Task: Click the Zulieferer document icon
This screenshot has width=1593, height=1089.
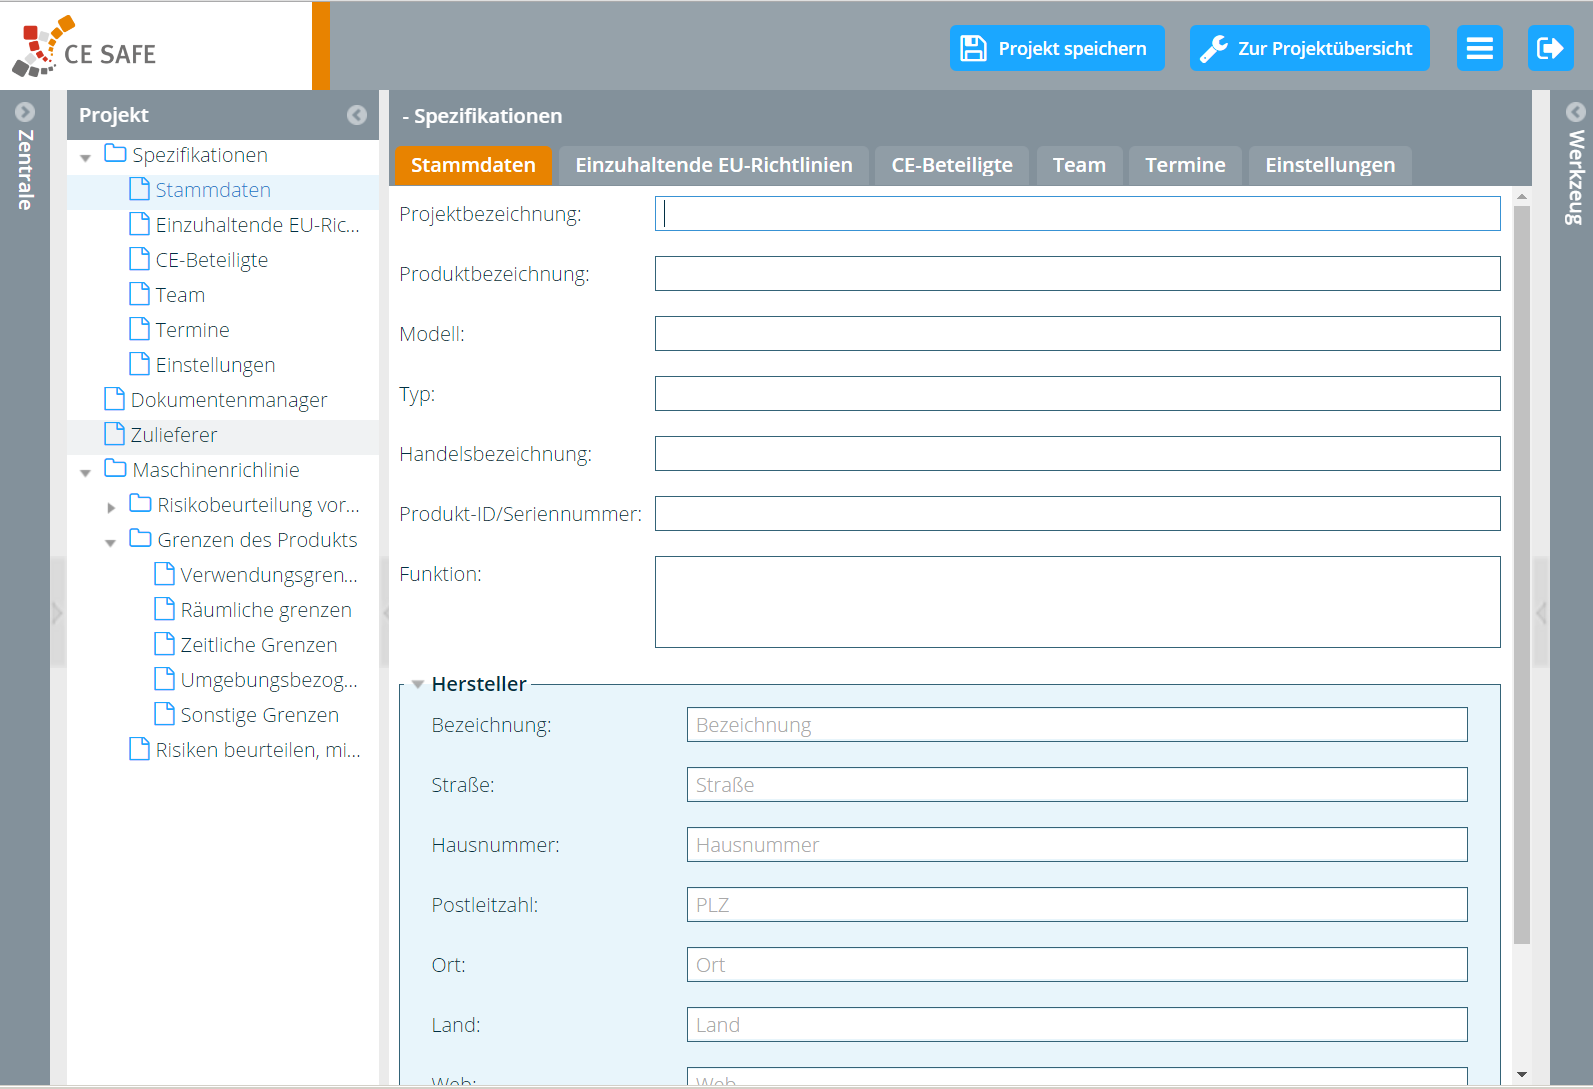Action: coord(115,434)
